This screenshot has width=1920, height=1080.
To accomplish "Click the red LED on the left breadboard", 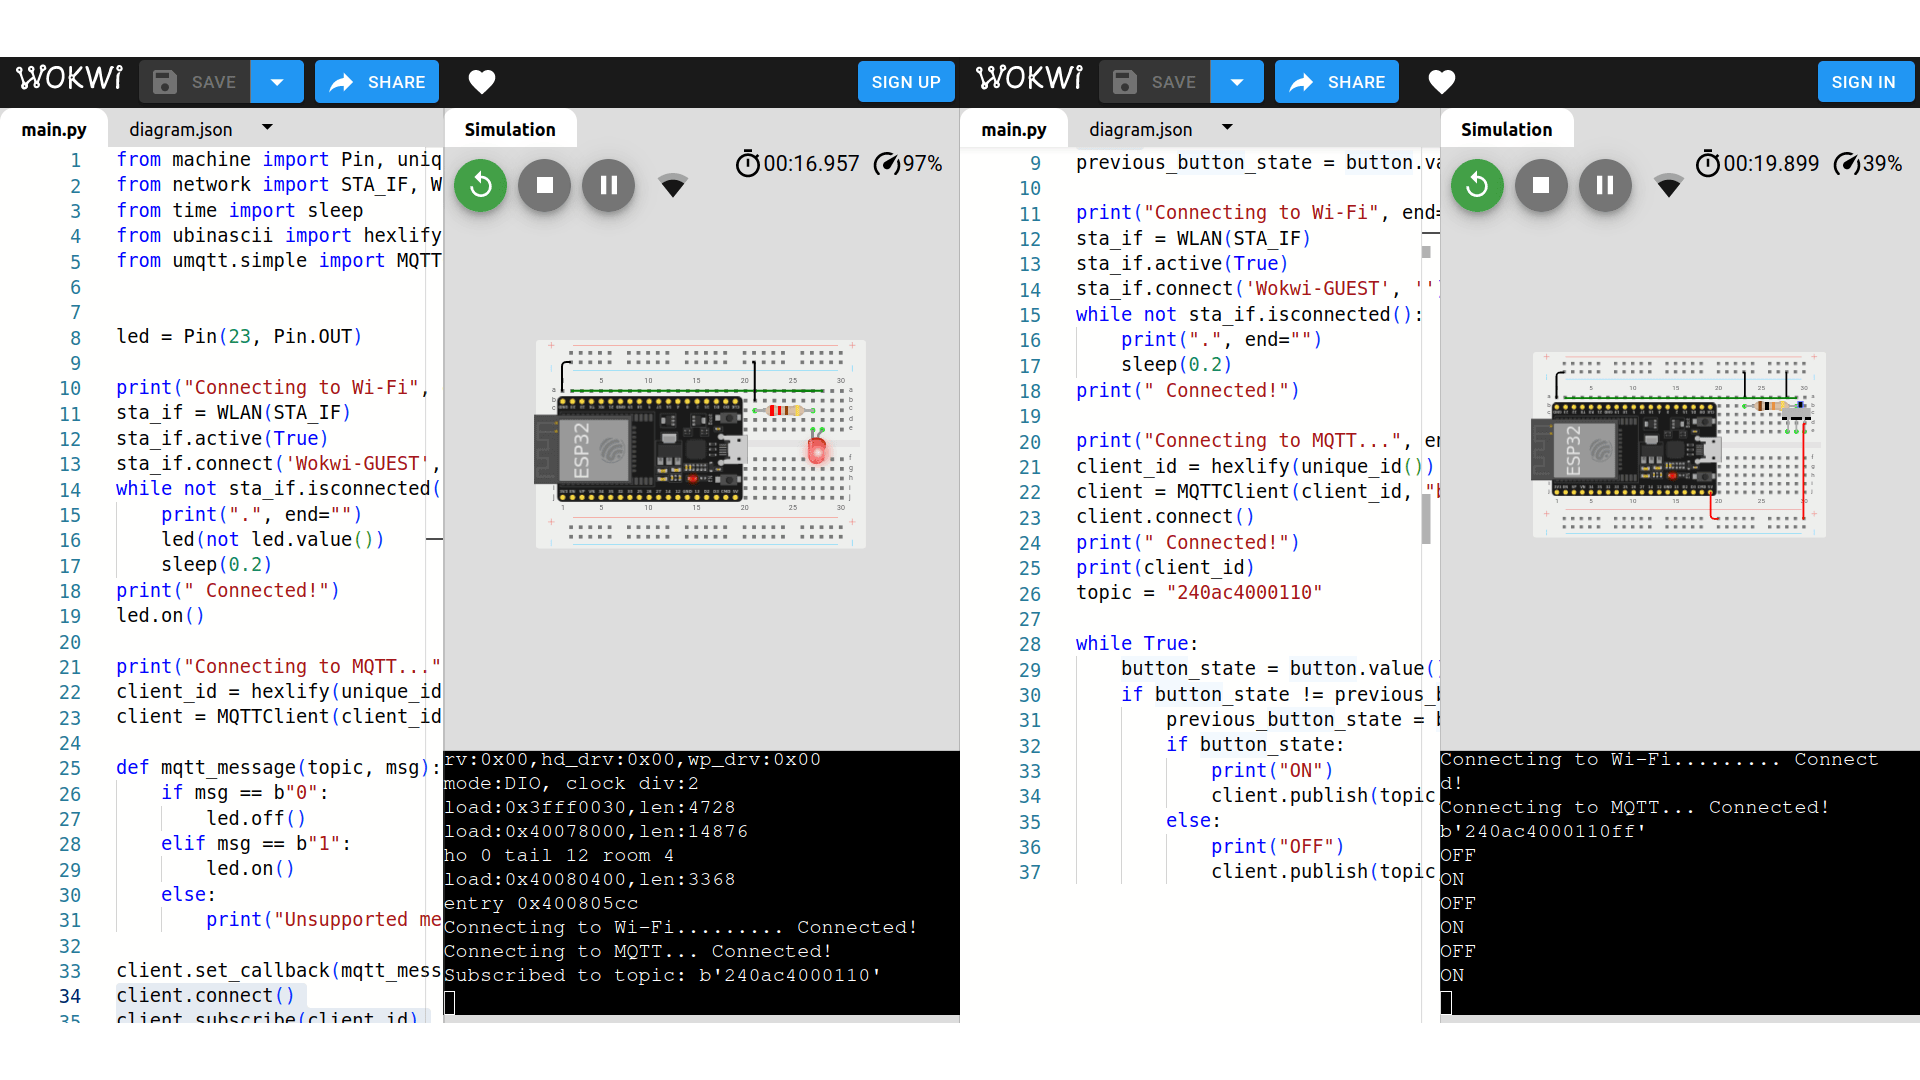I will [817, 450].
